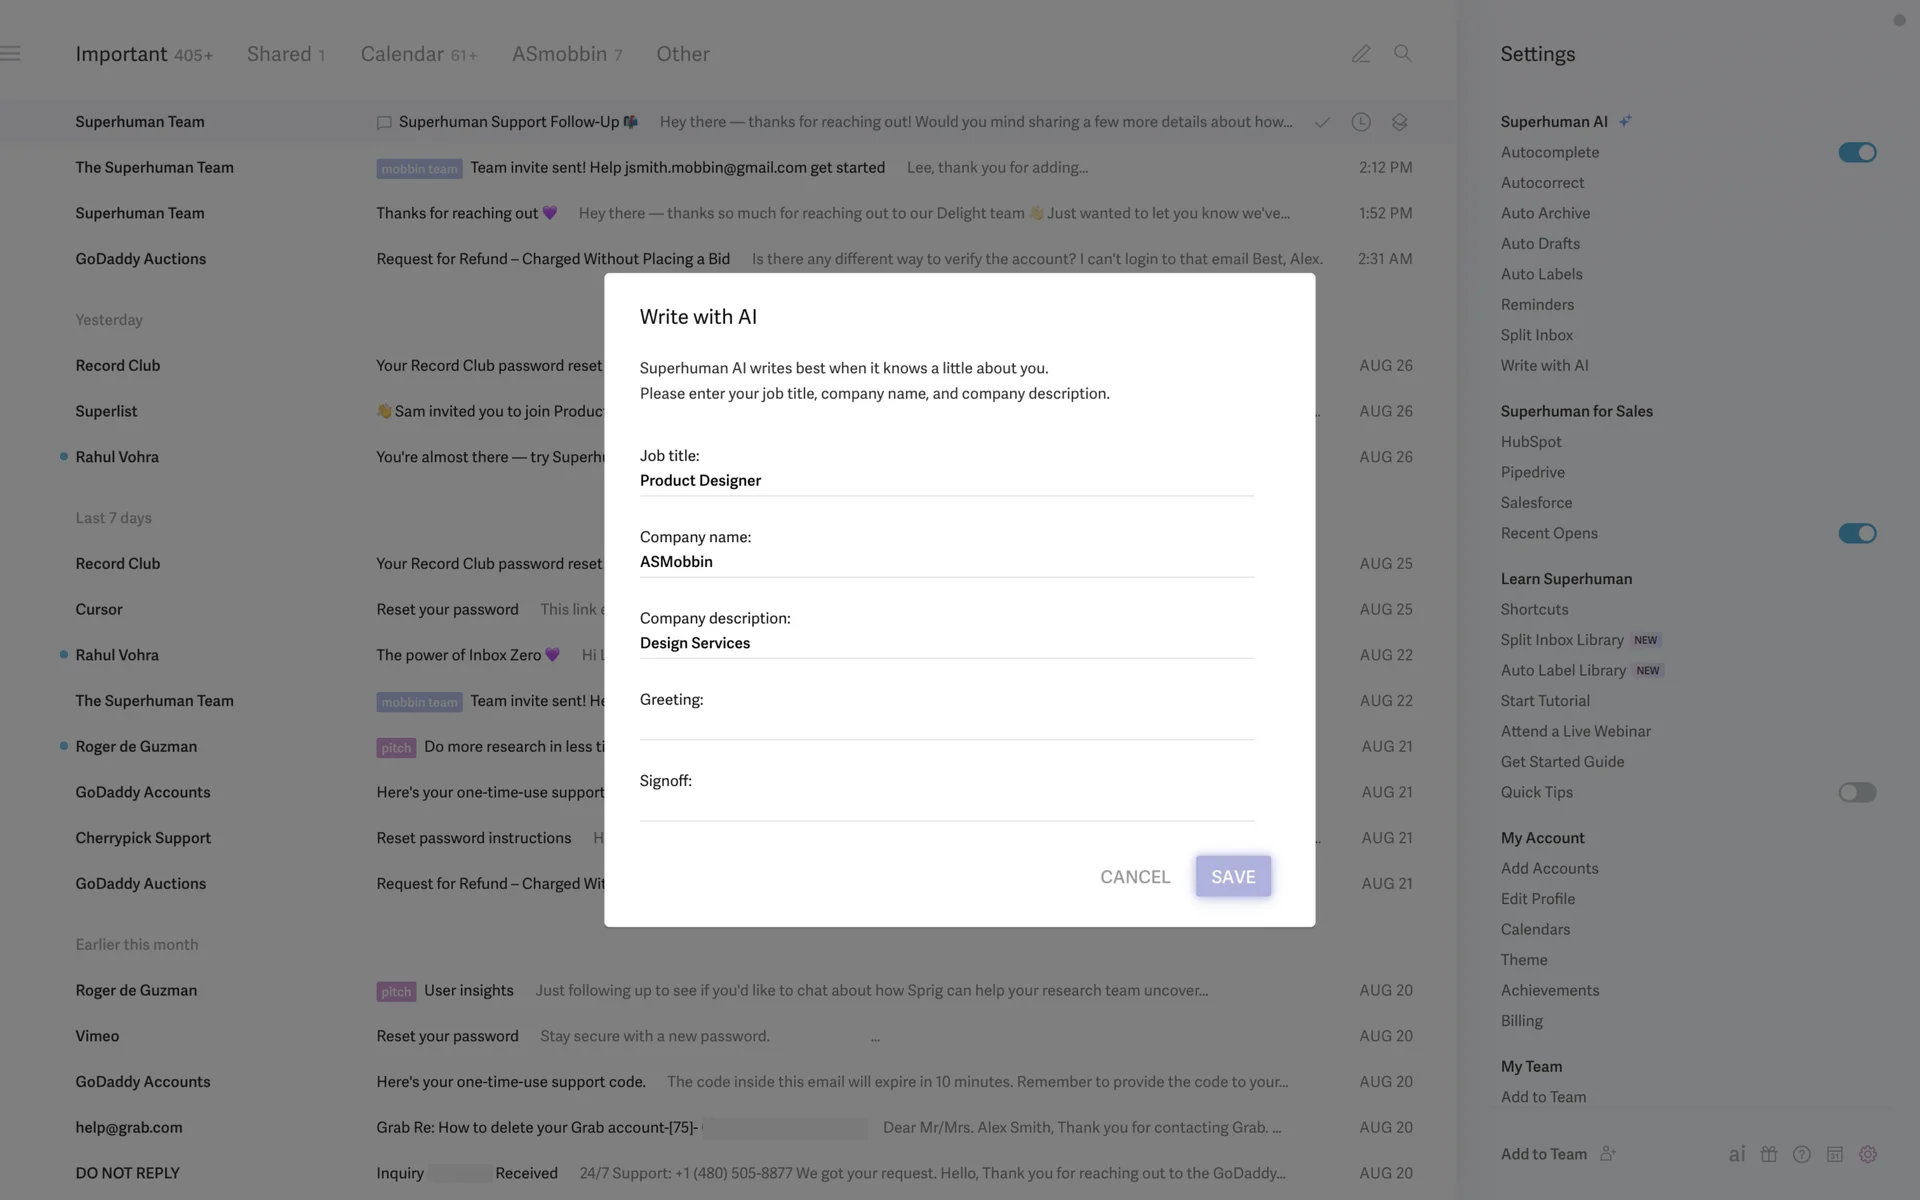
Task: Switch to the Calendar tab
Action: pos(418,54)
